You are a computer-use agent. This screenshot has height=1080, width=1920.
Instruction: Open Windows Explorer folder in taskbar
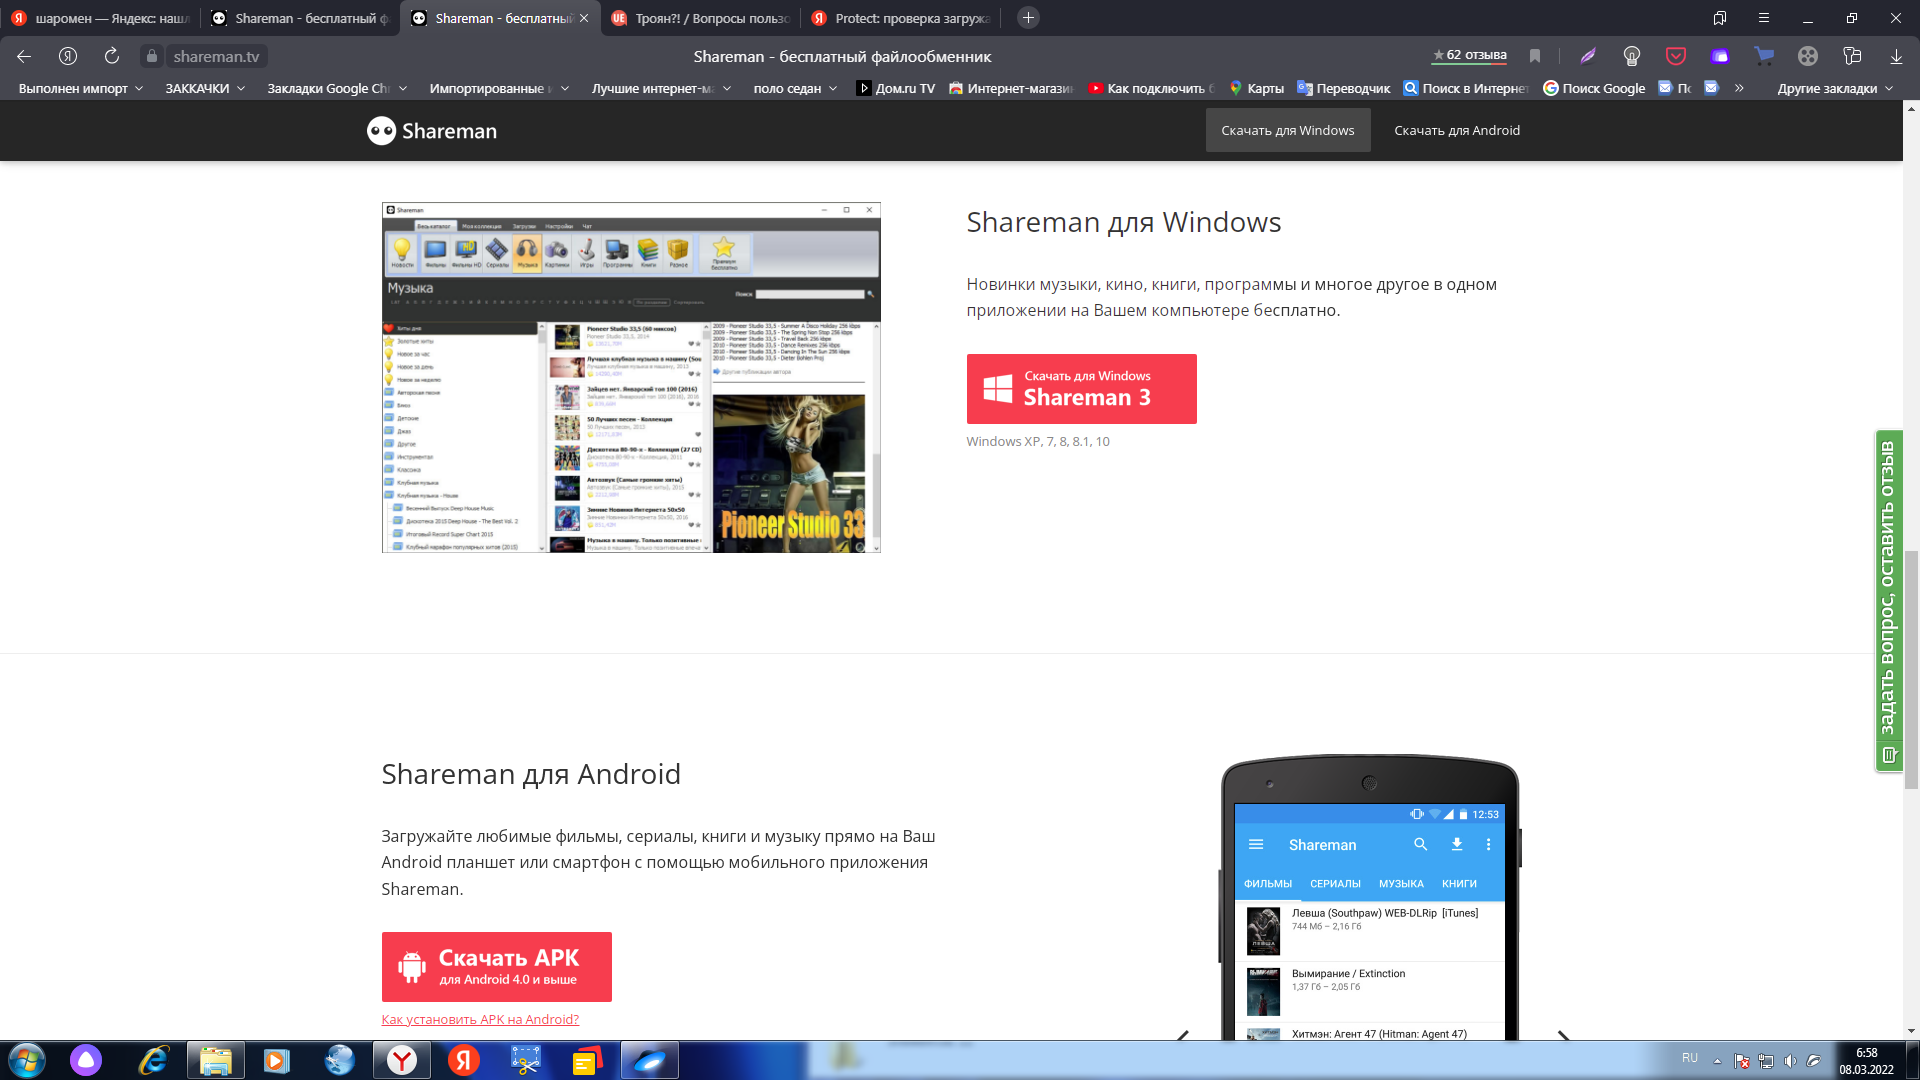coord(215,1060)
